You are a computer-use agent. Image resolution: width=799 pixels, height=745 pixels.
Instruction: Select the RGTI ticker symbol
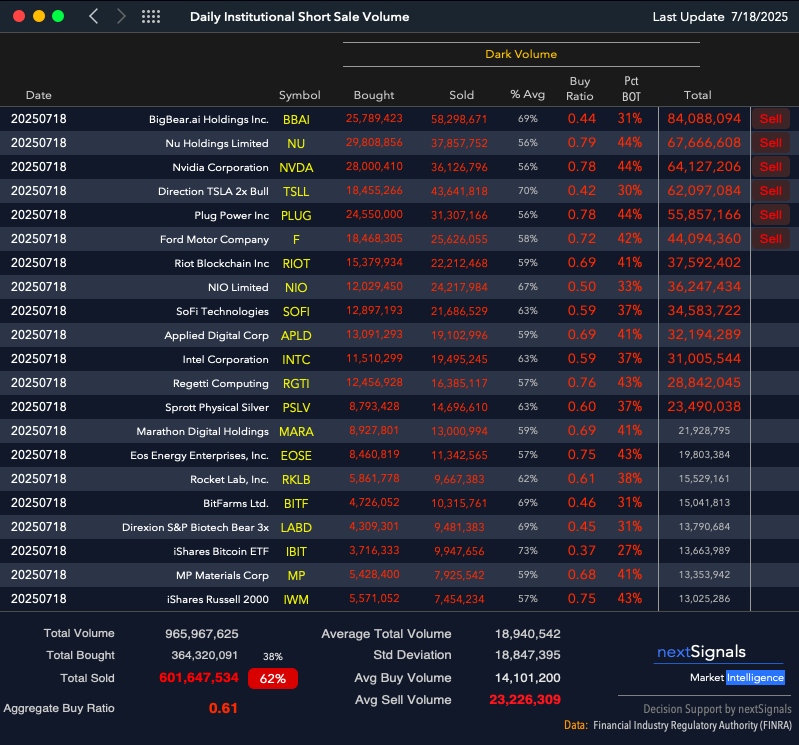(x=296, y=383)
